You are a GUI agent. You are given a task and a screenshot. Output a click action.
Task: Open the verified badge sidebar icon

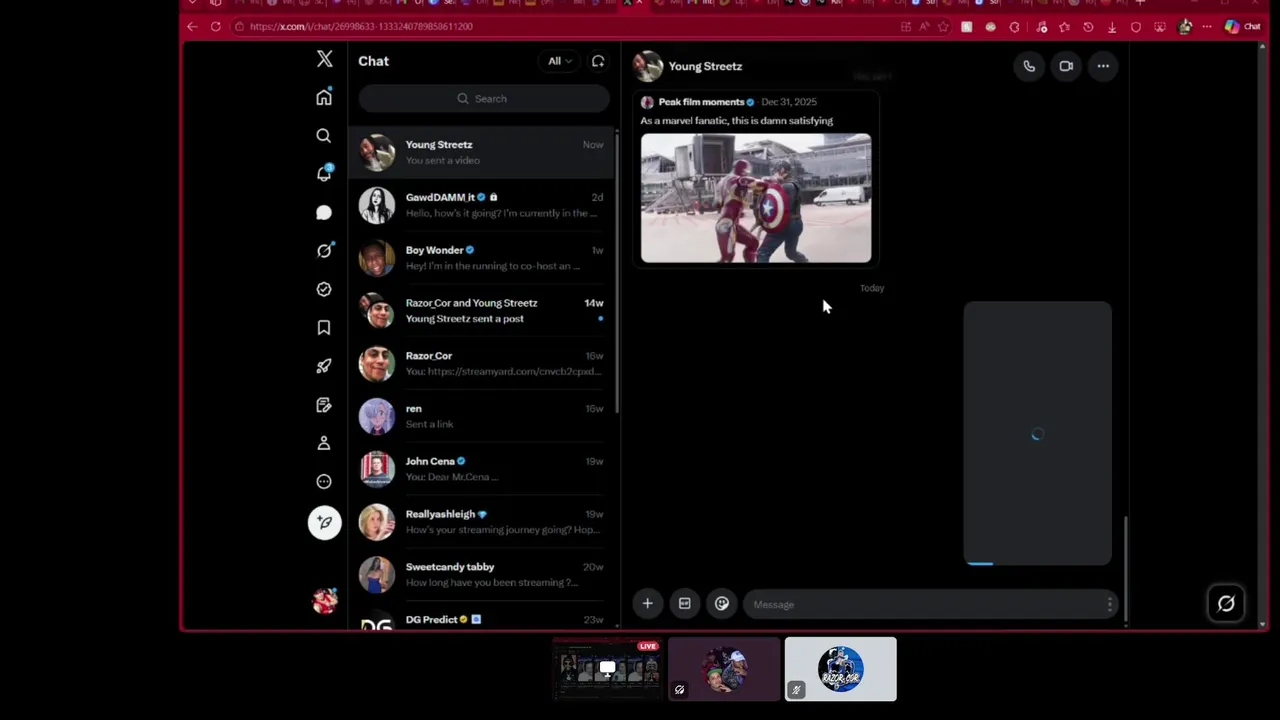(x=324, y=289)
